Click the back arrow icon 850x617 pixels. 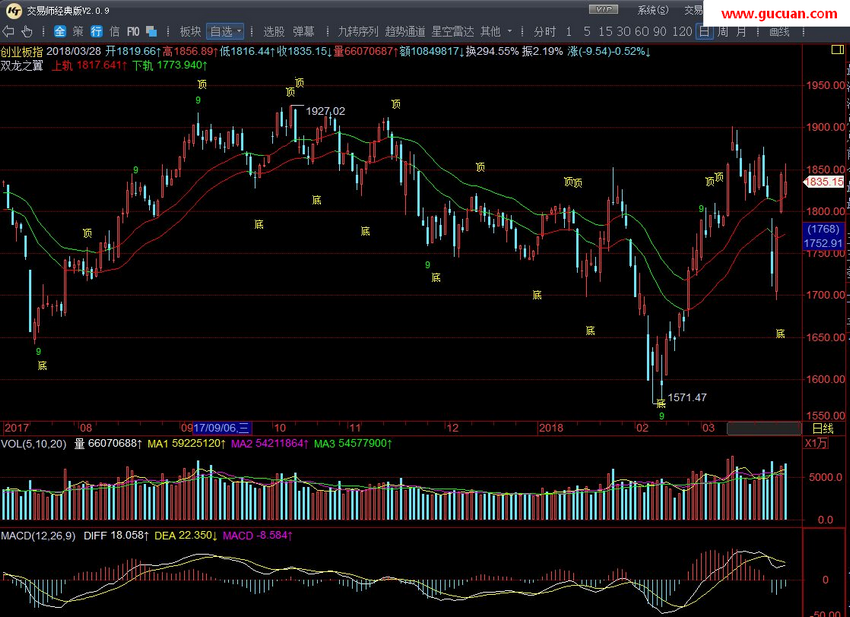click(8, 31)
